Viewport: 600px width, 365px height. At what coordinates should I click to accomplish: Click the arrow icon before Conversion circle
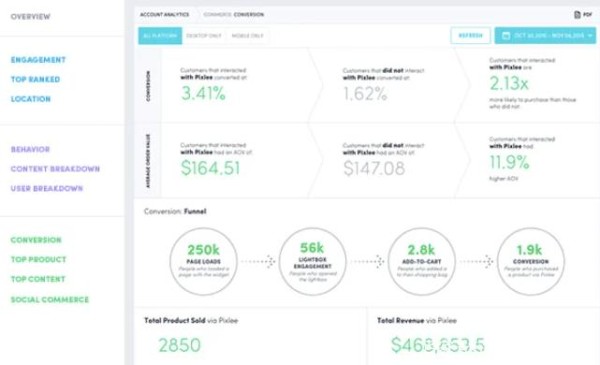pyautogui.click(x=488, y=261)
